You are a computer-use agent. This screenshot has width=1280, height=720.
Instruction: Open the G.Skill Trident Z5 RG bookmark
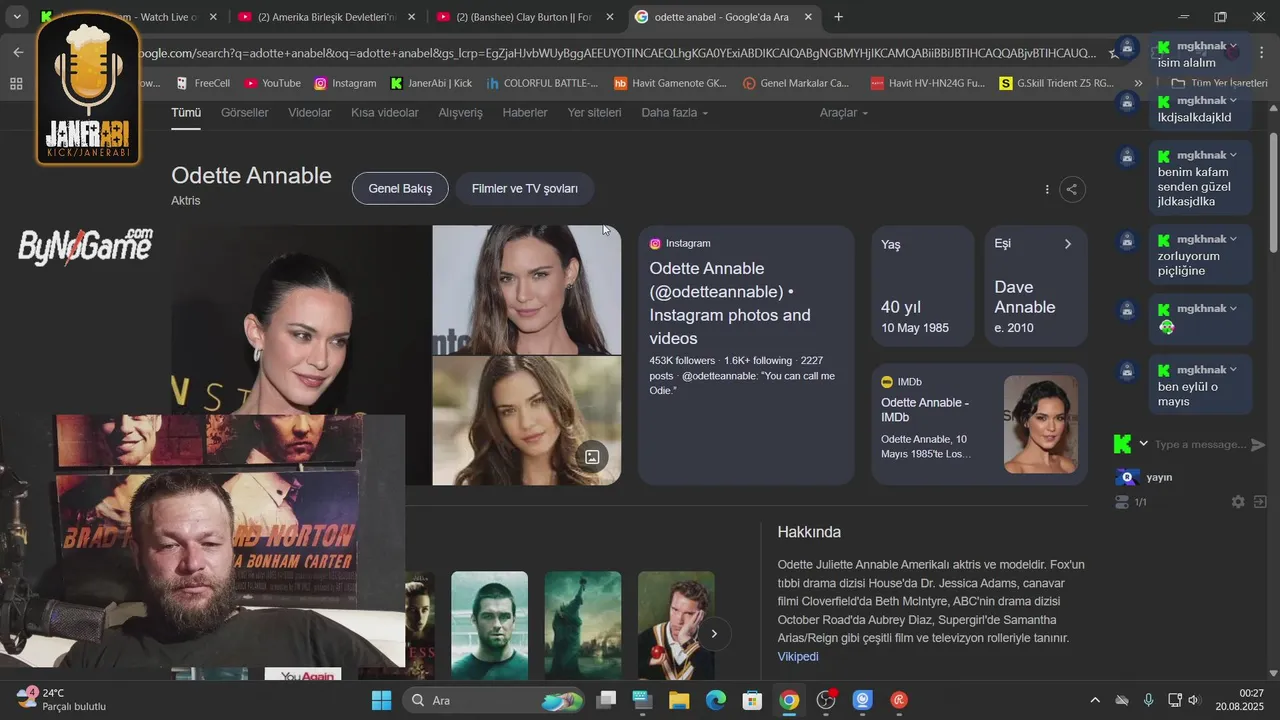[1056, 83]
